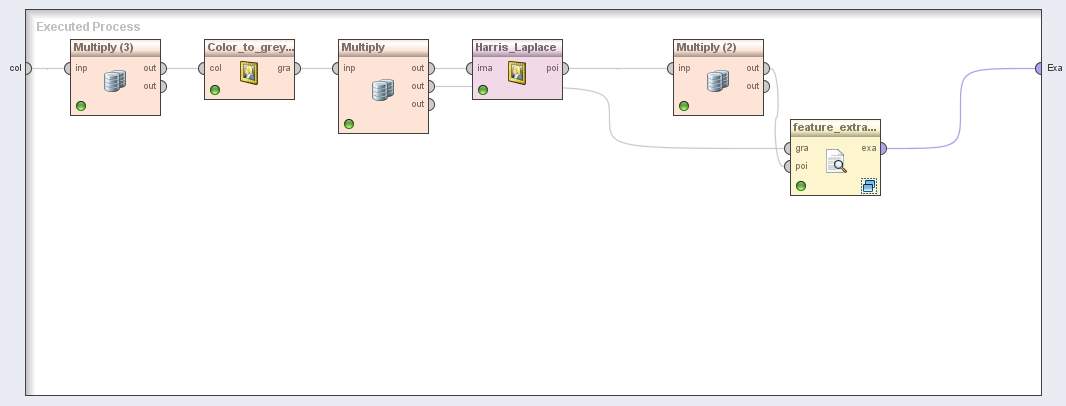Click the 'gra' output port on Color_to_grey

[x=296, y=68]
